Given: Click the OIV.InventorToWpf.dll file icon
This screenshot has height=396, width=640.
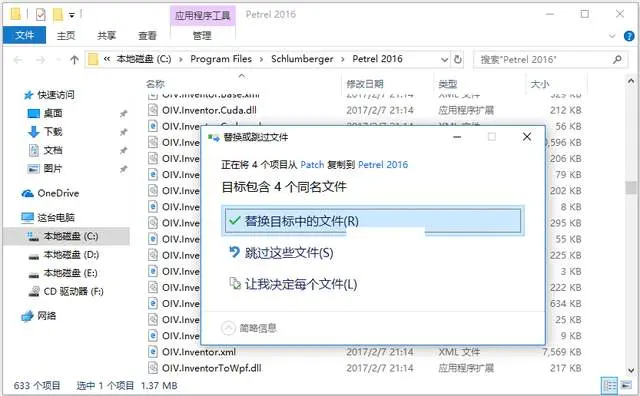Looking at the screenshot, I should [x=153, y=368].
